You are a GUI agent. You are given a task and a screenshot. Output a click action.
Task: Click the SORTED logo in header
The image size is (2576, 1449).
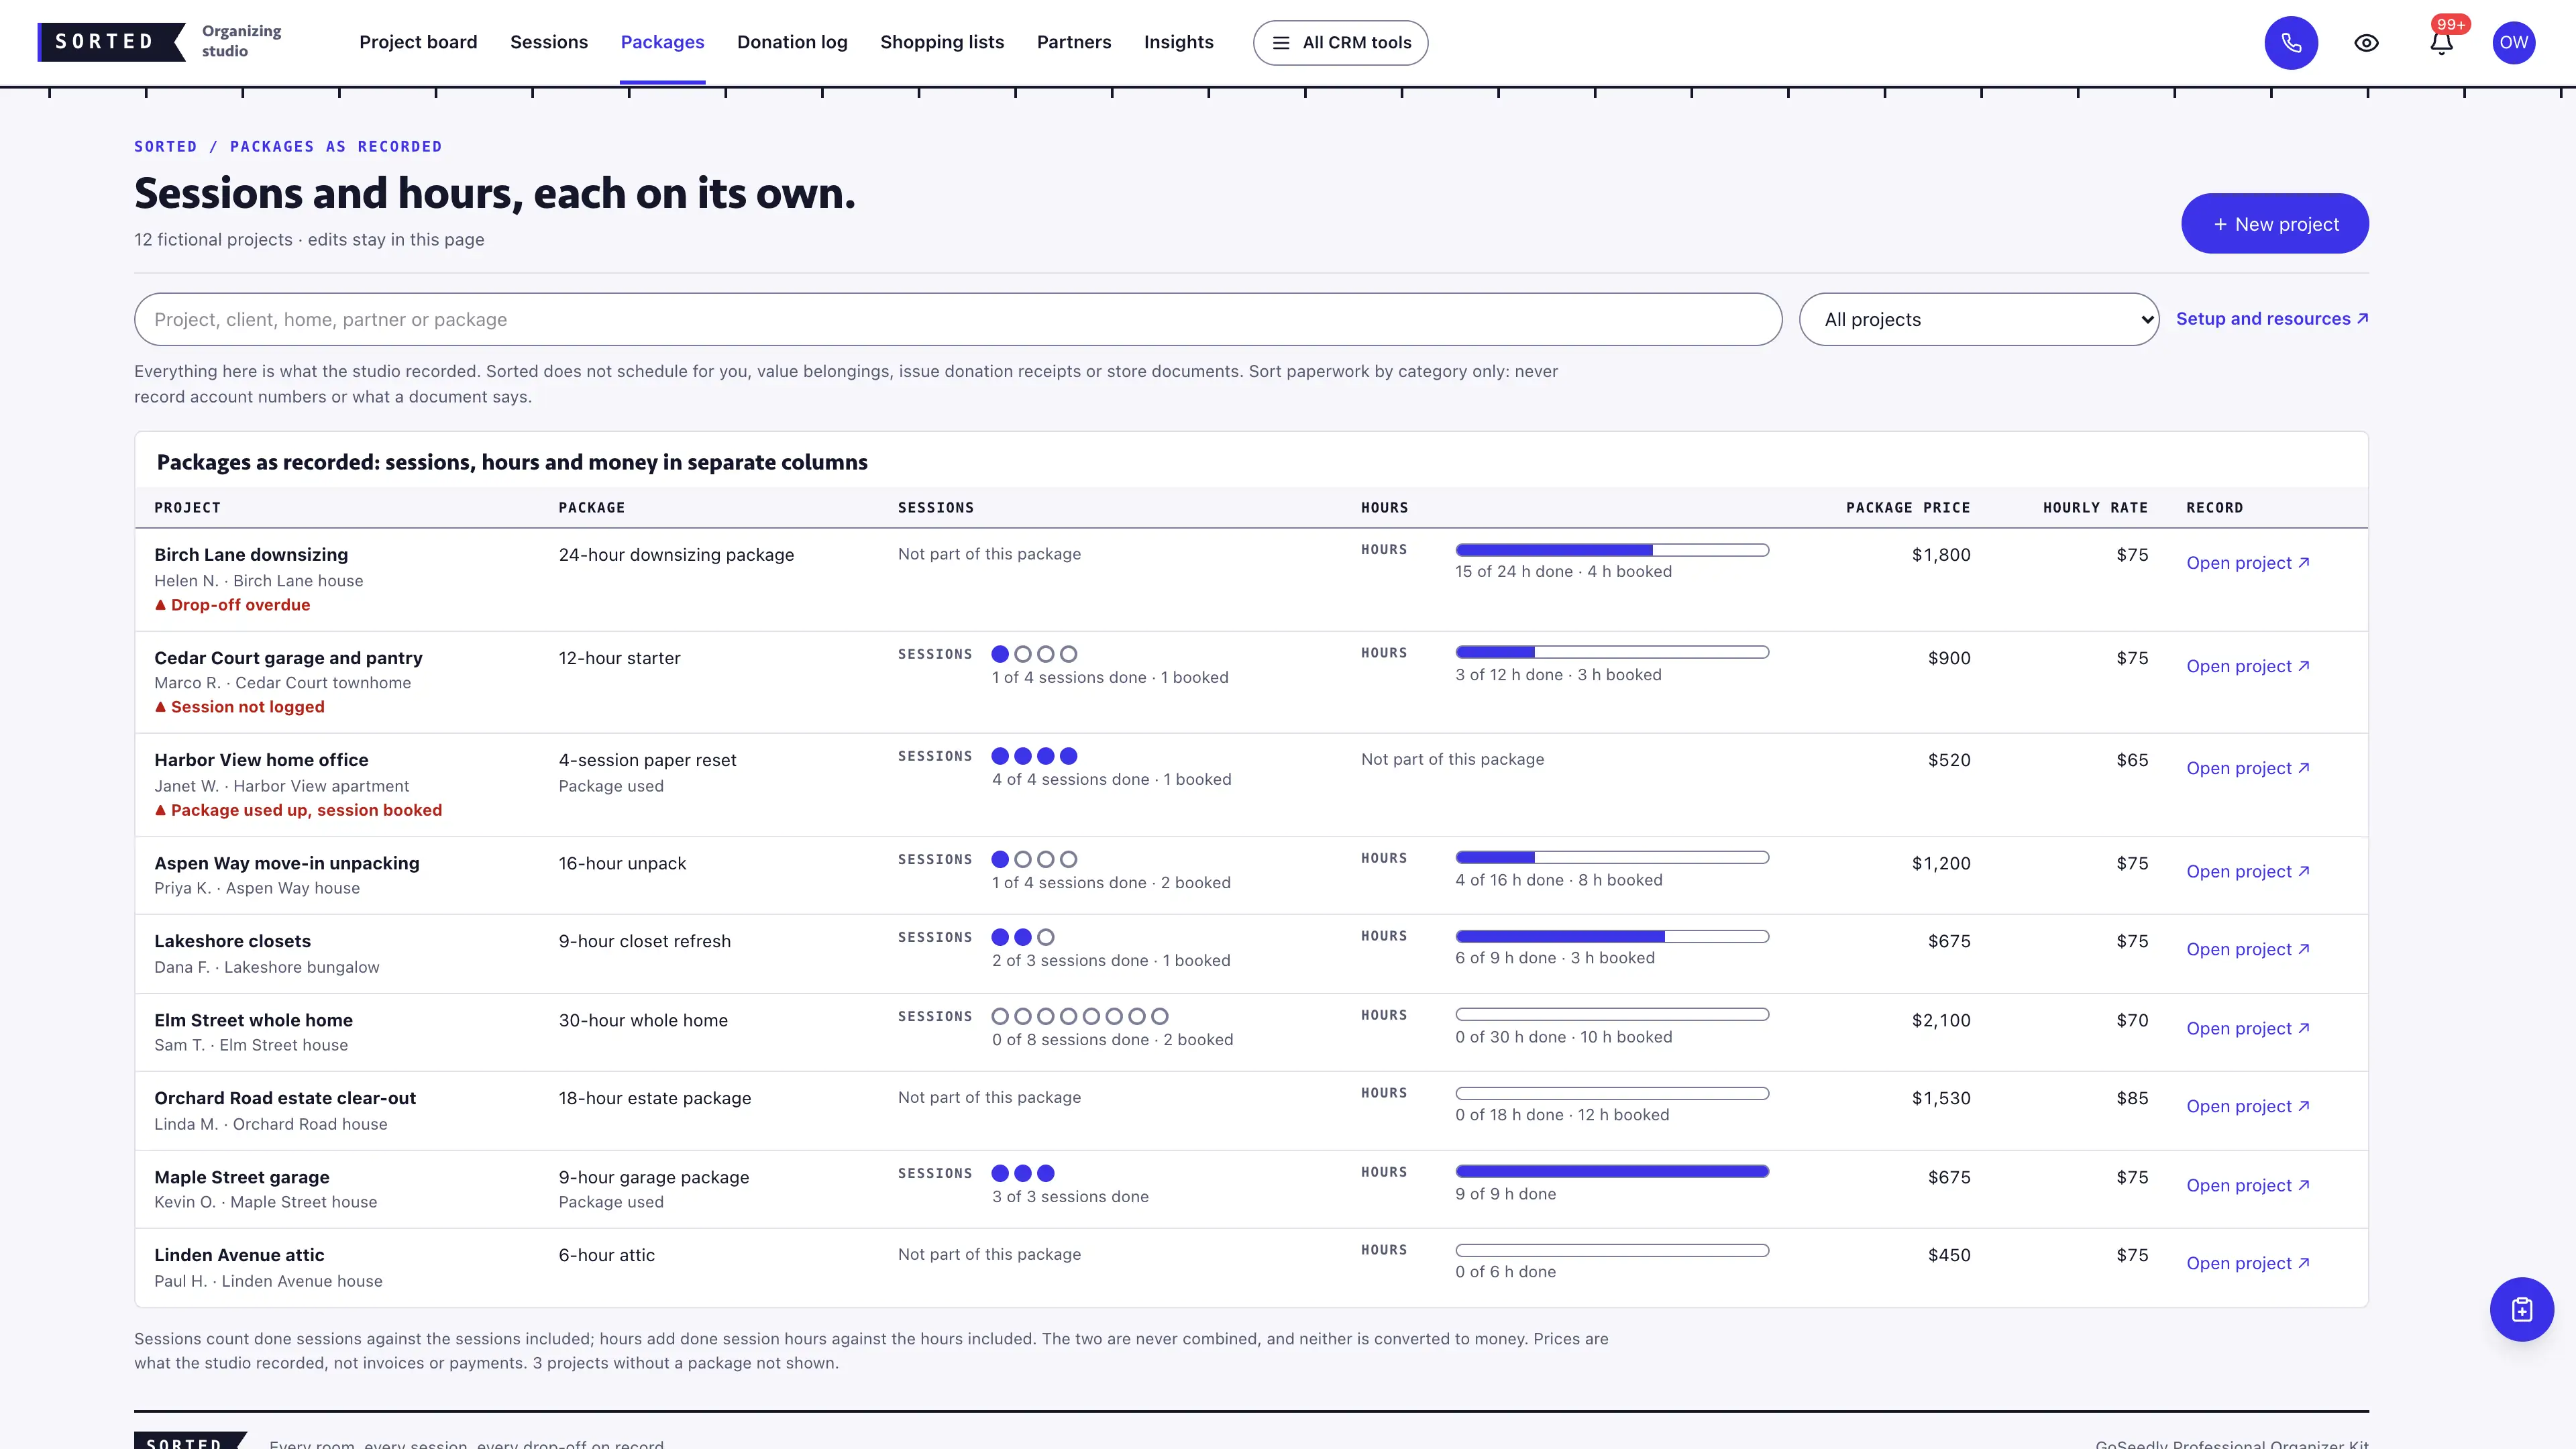tap(111, 42)
